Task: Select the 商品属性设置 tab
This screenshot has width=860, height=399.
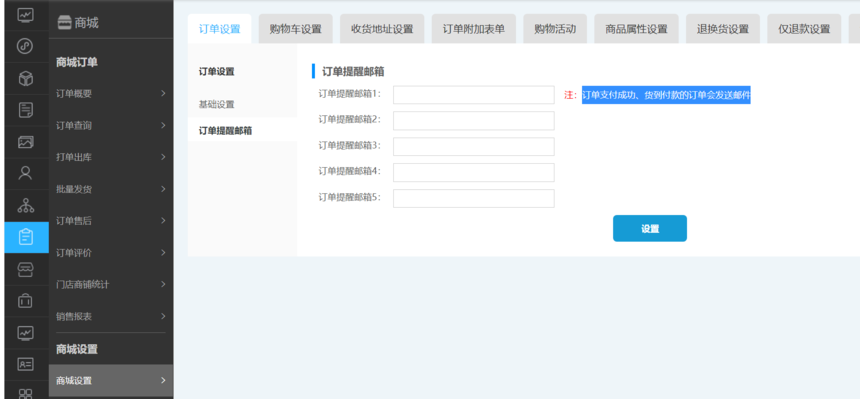Action: coord(636,29)
